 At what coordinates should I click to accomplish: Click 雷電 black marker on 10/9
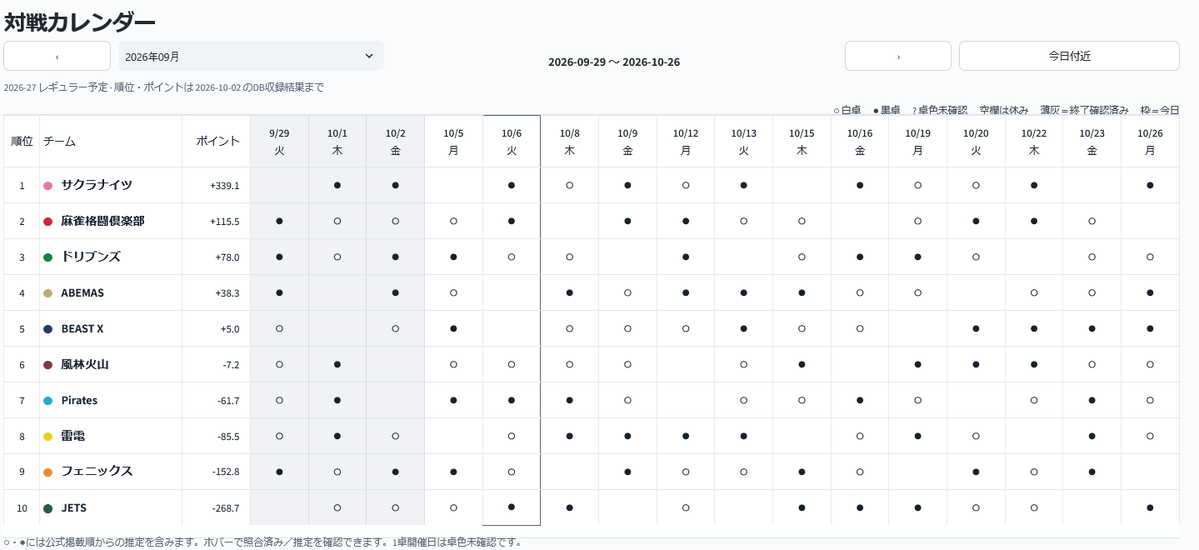click(x=628, y=436)
